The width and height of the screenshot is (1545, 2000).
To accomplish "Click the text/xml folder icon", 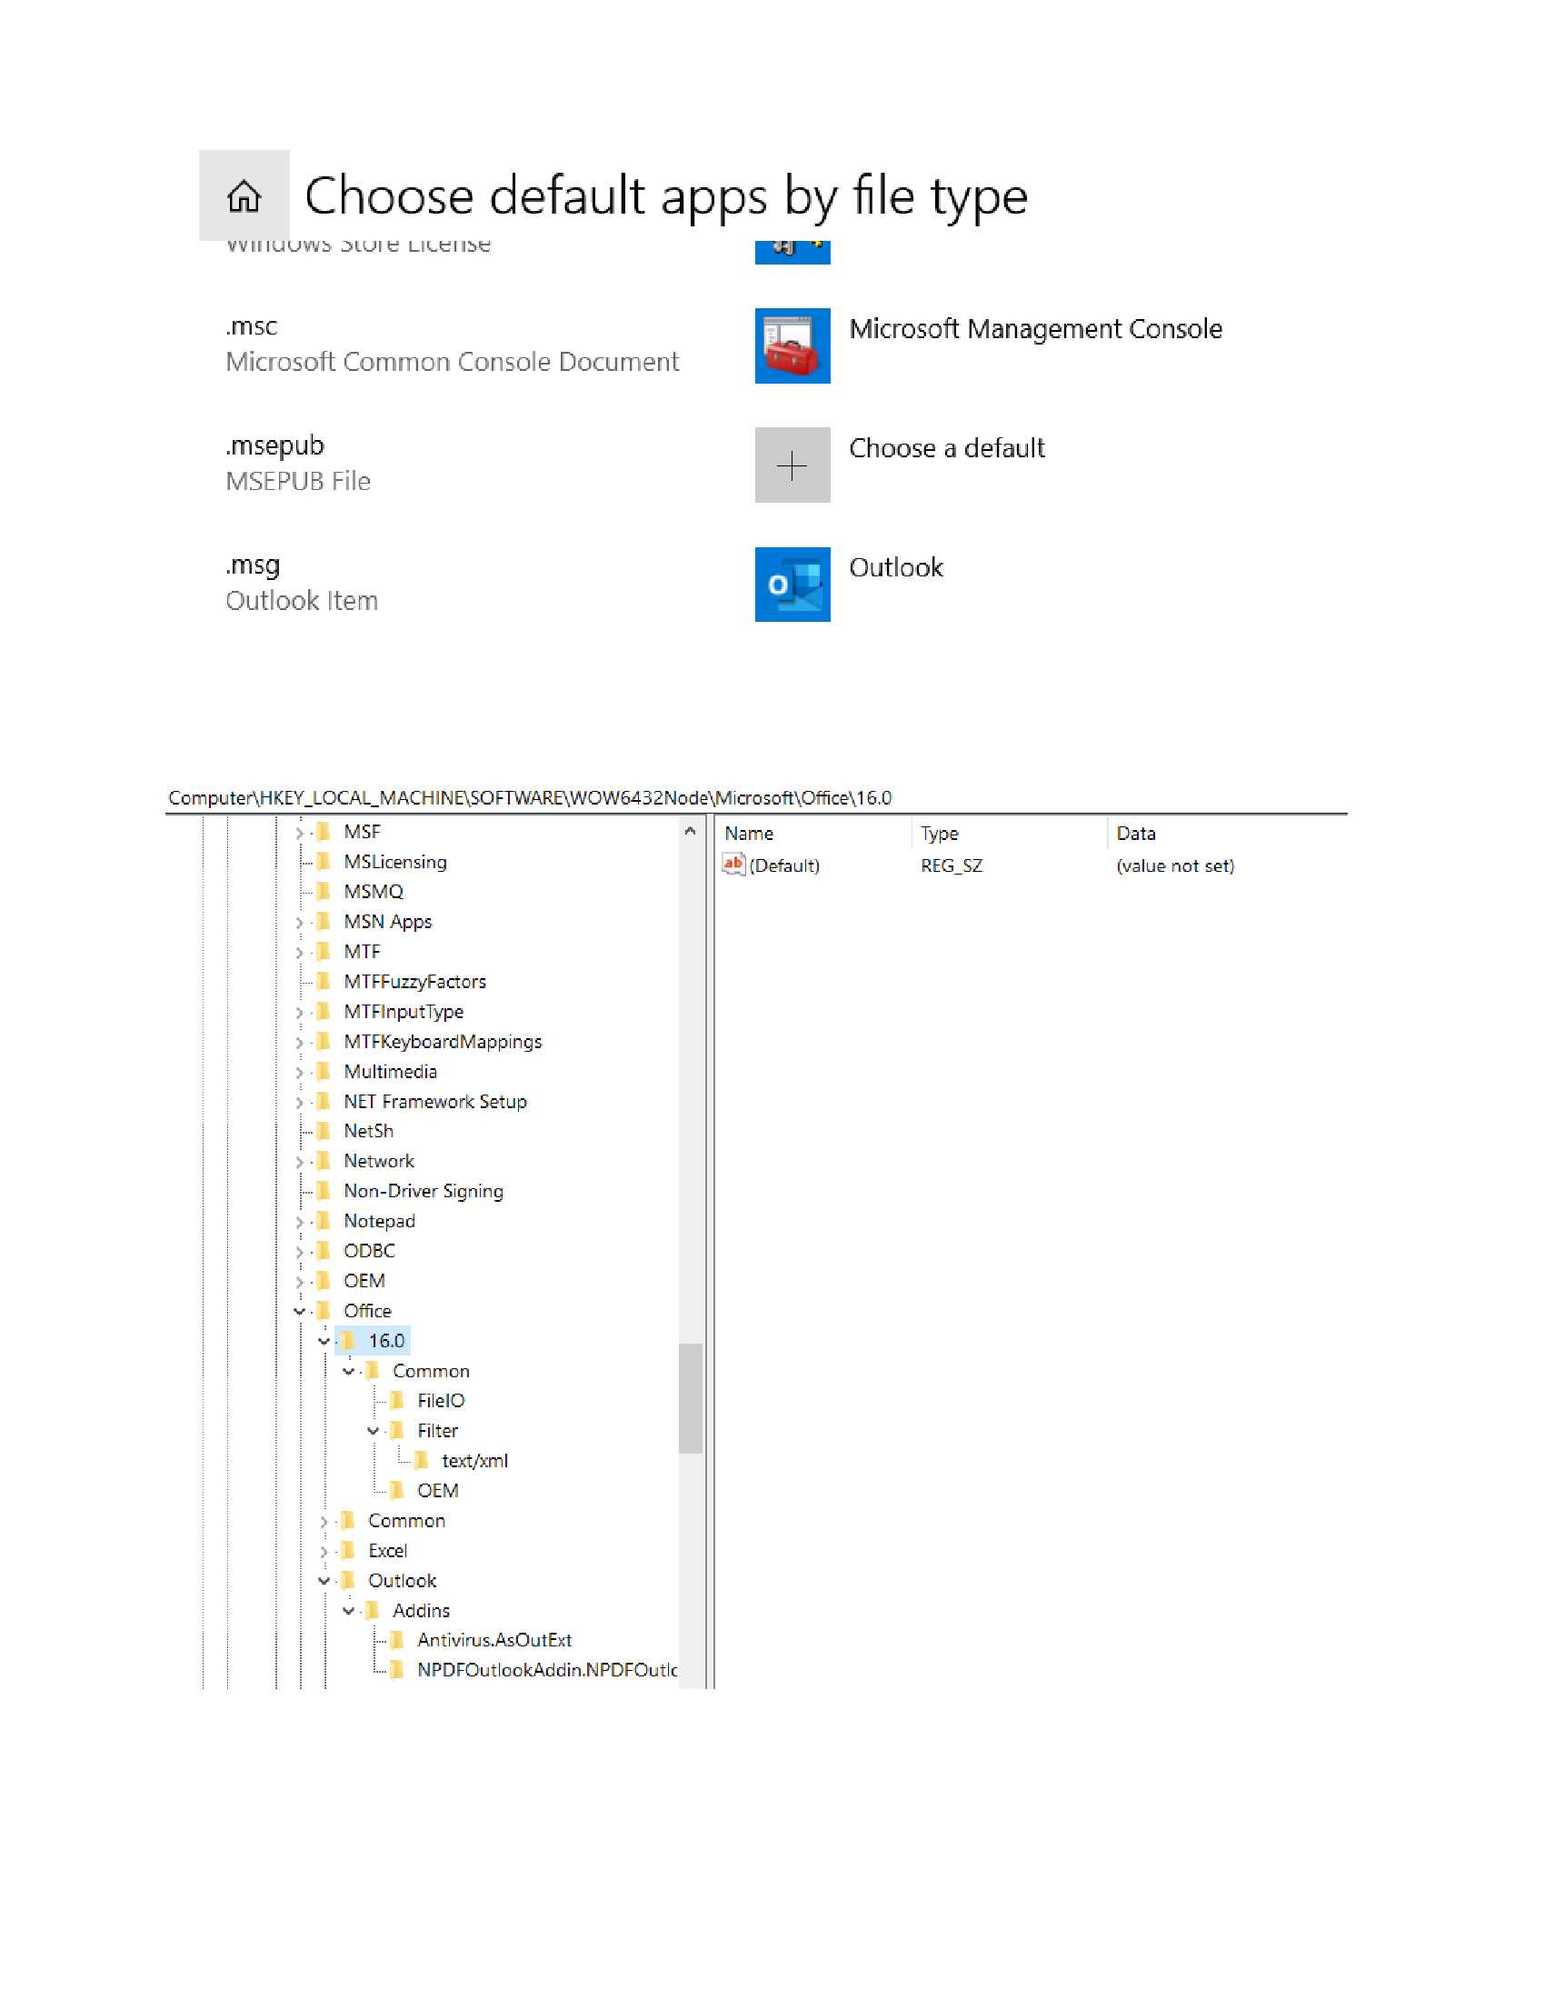I will [x=422, y=1460].
